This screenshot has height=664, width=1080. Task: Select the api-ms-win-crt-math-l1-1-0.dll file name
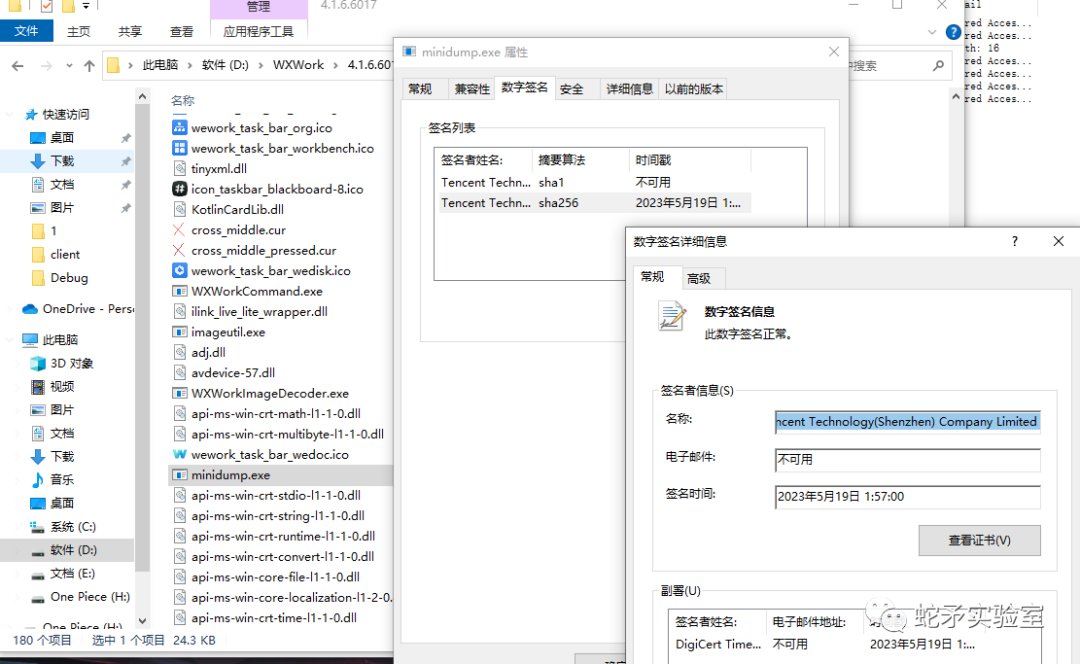coord(276,414)
